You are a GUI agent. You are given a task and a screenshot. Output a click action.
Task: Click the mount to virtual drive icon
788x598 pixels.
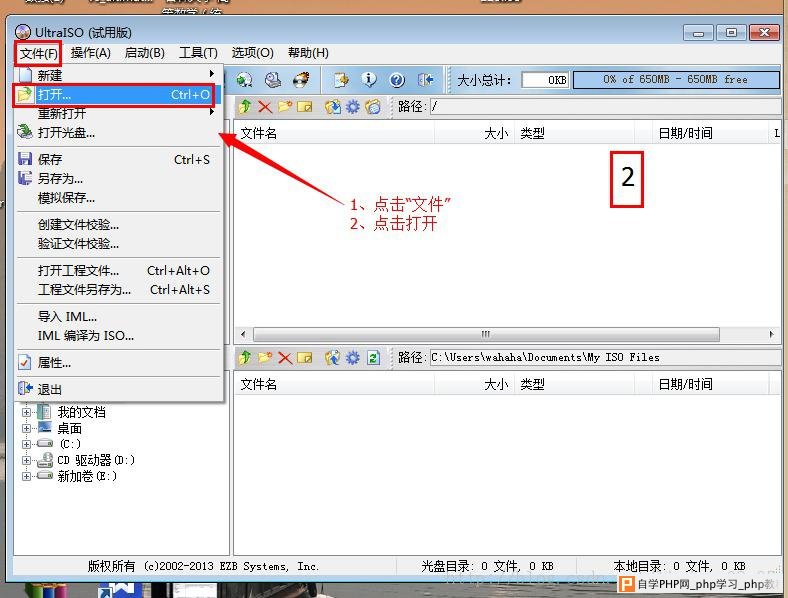[x=273, y=80]
